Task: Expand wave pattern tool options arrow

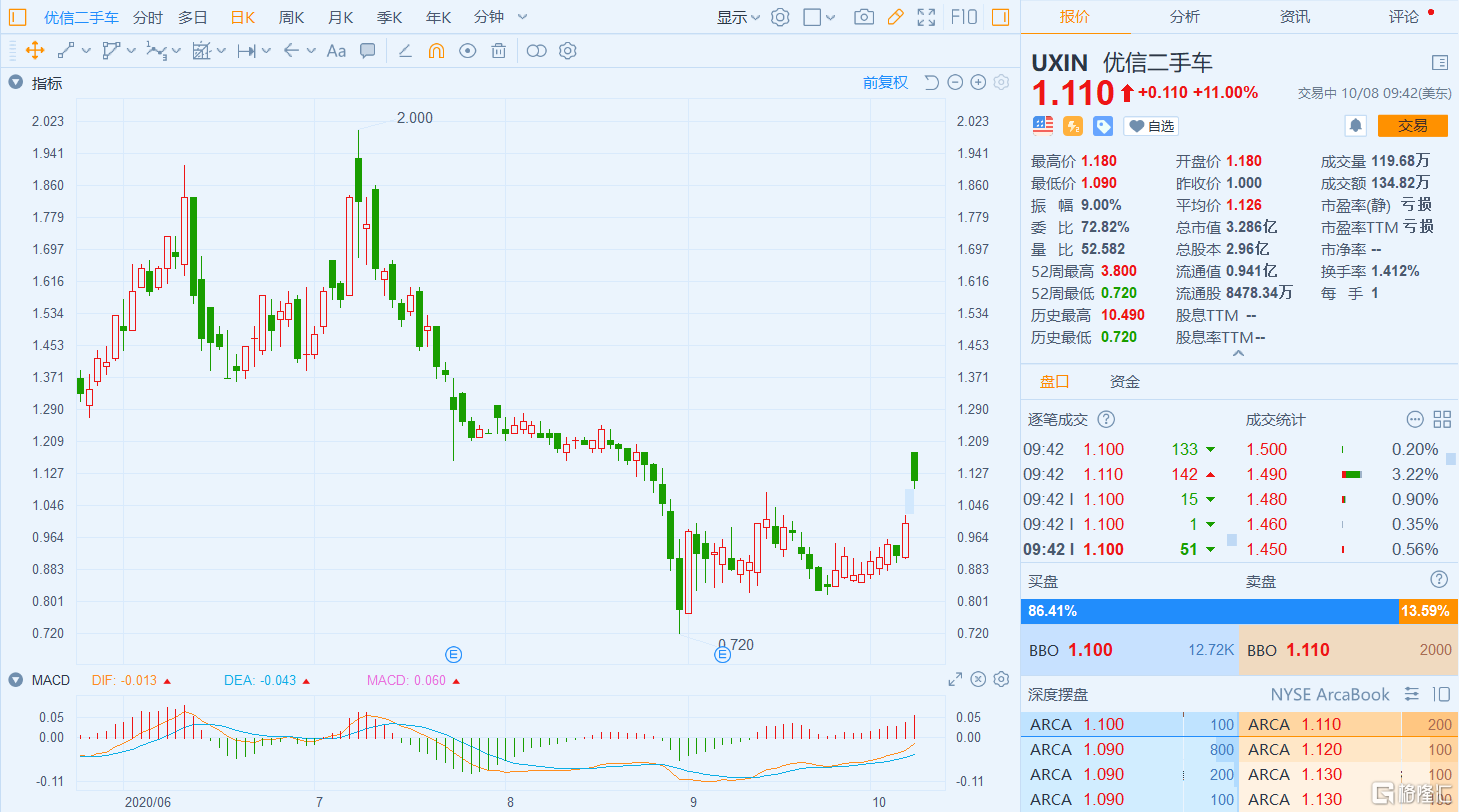Action: 176,51
